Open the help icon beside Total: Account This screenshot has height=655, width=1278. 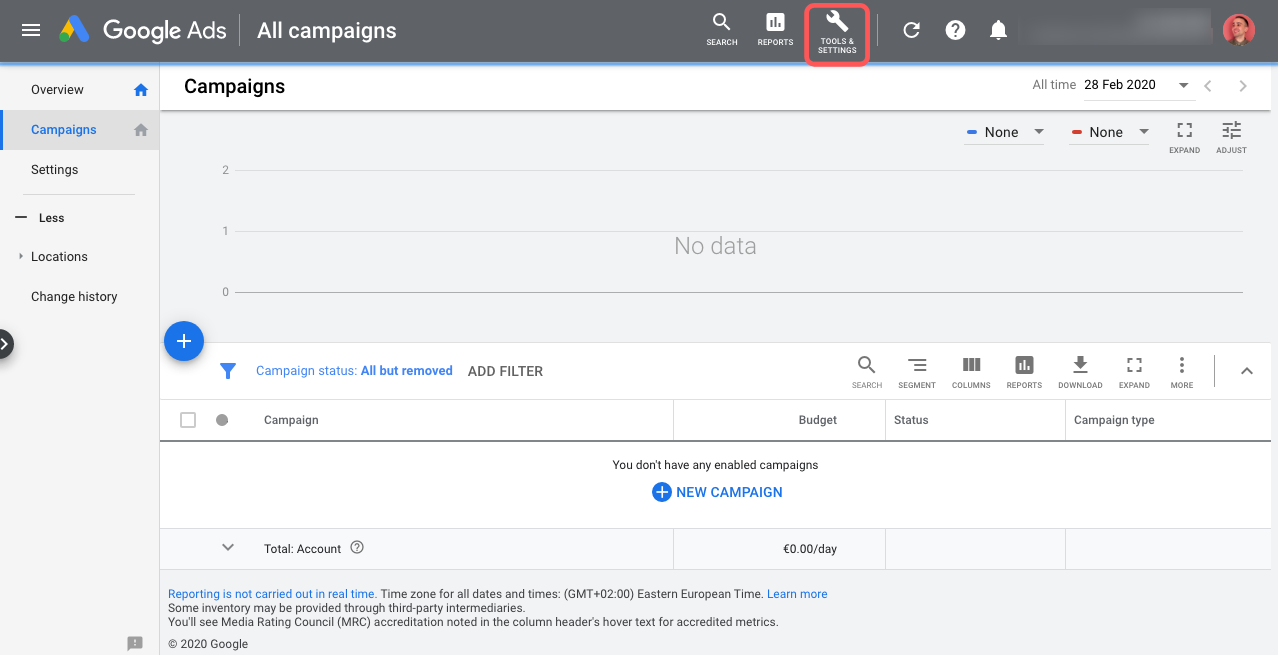(x=357, y=548)
